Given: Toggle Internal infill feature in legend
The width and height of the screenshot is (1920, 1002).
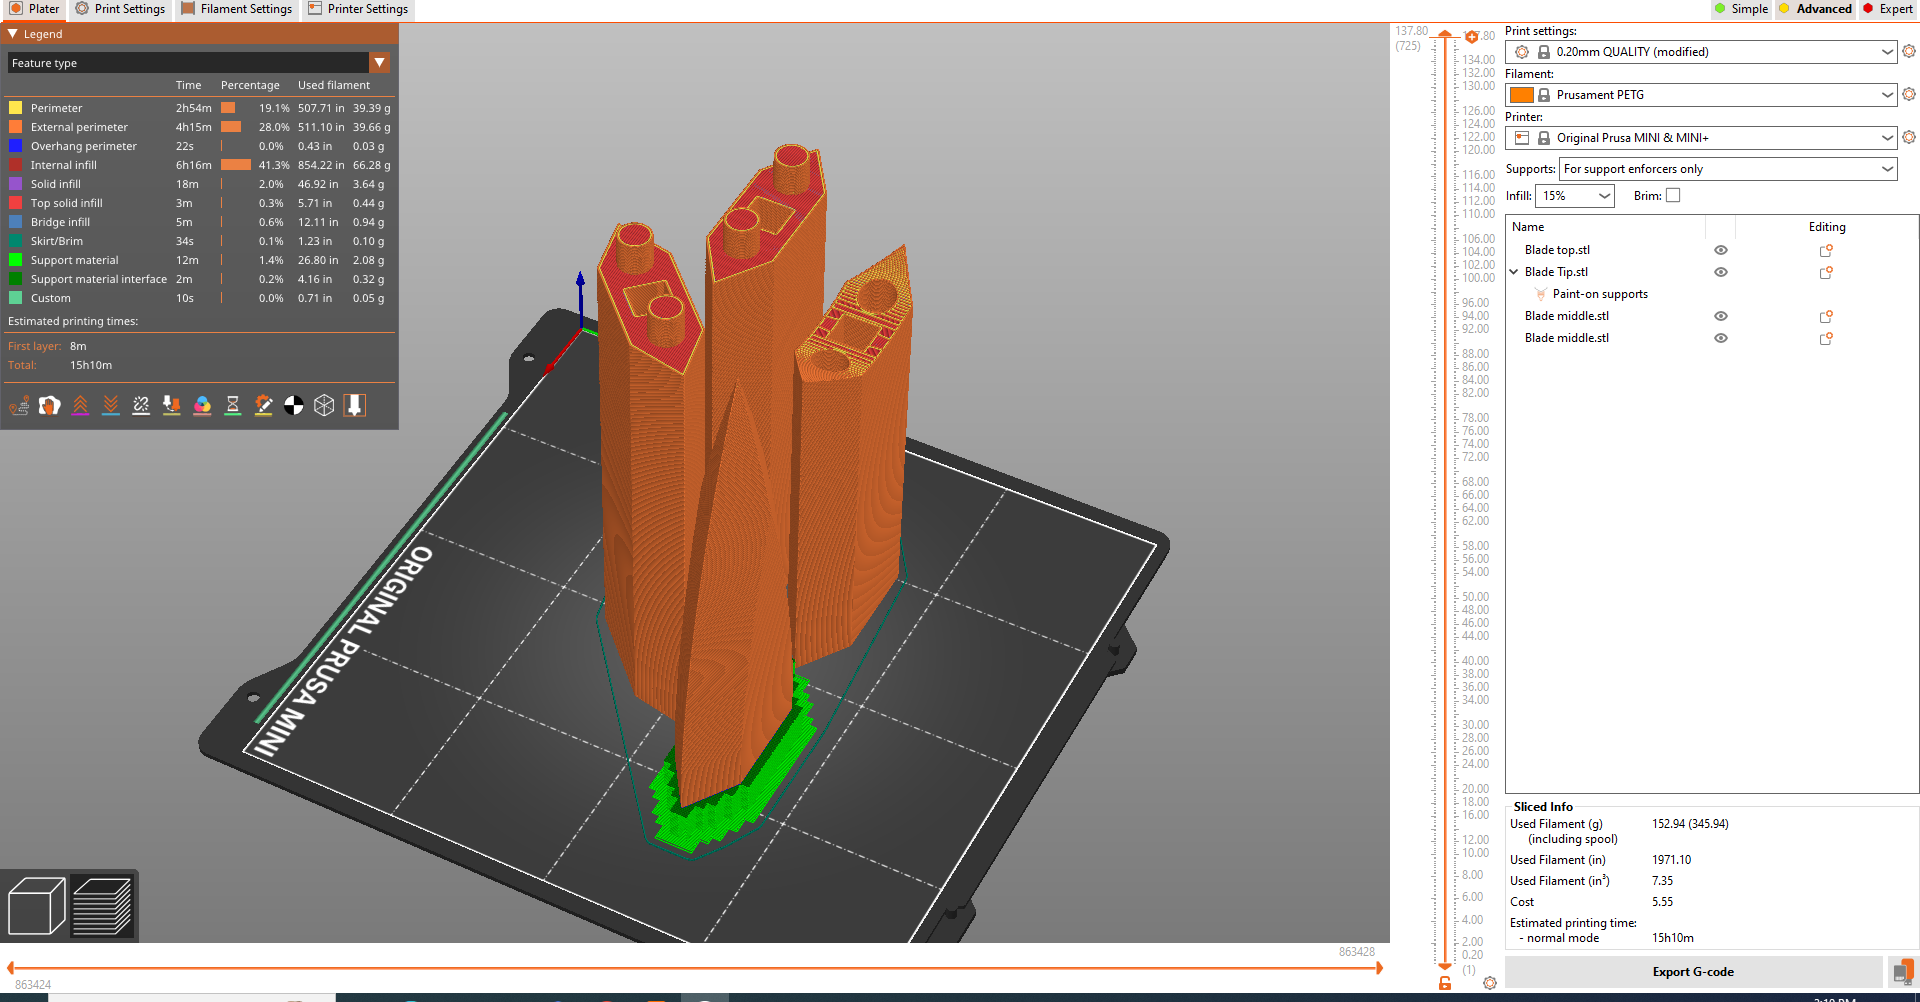Looking at the screenshot, I should coord(199,165).
